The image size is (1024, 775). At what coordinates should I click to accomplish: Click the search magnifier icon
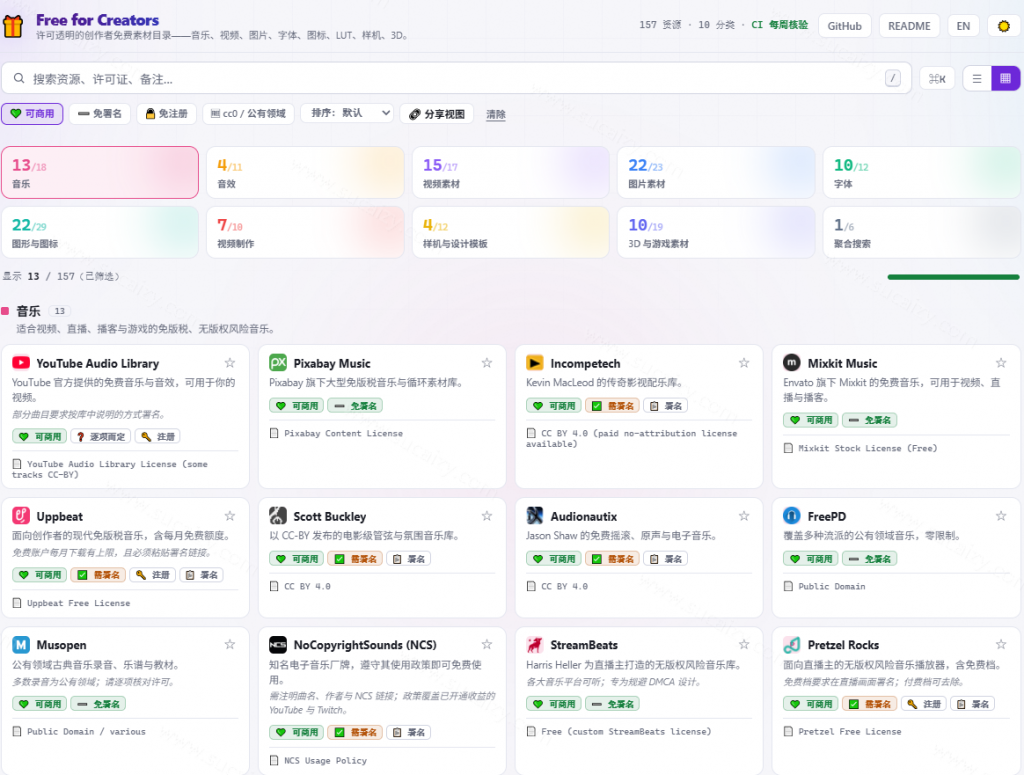19,78
